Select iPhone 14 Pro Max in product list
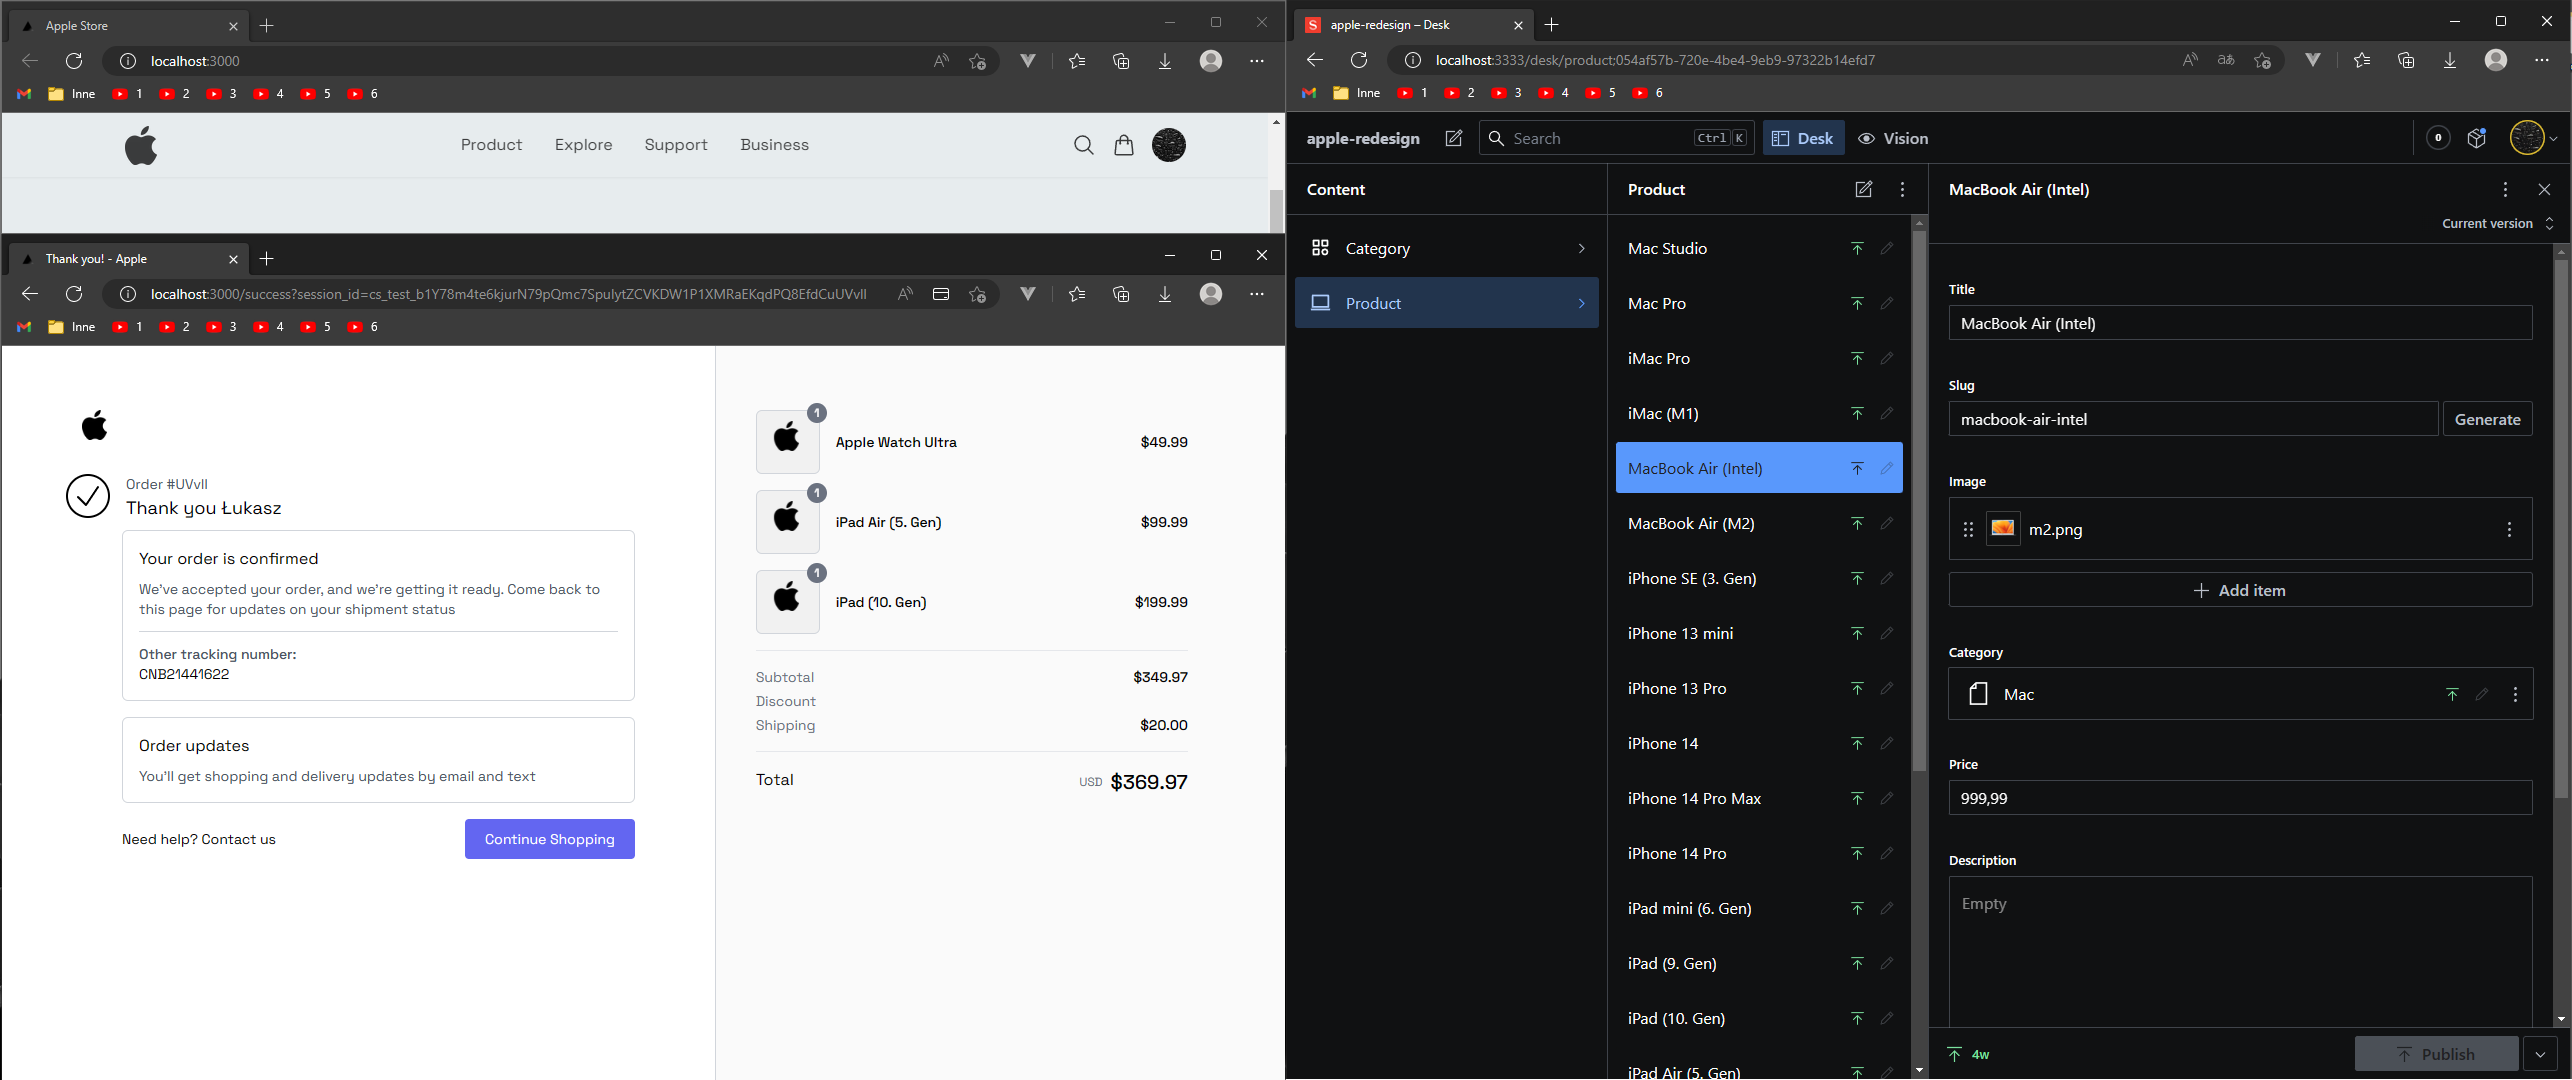This screenshot has width=2572, height=1080. pyautogui.click(x=1694, y=798)
